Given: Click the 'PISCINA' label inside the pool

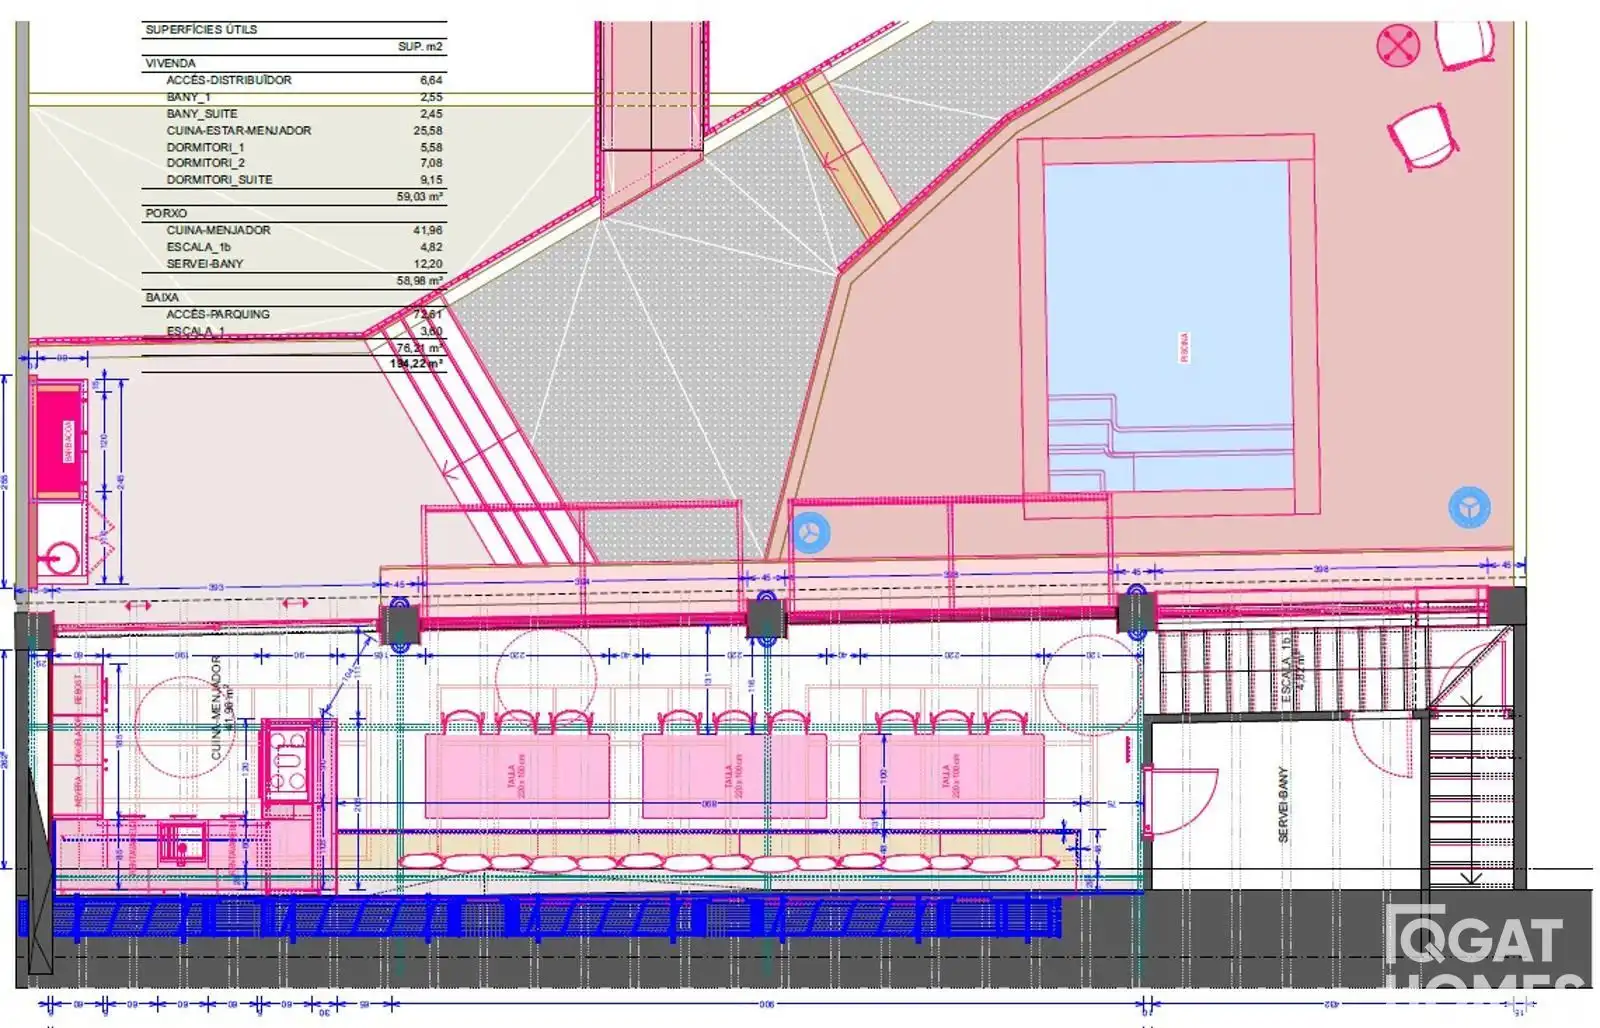Looking at the screenshot, I should tap(1185, 348).
